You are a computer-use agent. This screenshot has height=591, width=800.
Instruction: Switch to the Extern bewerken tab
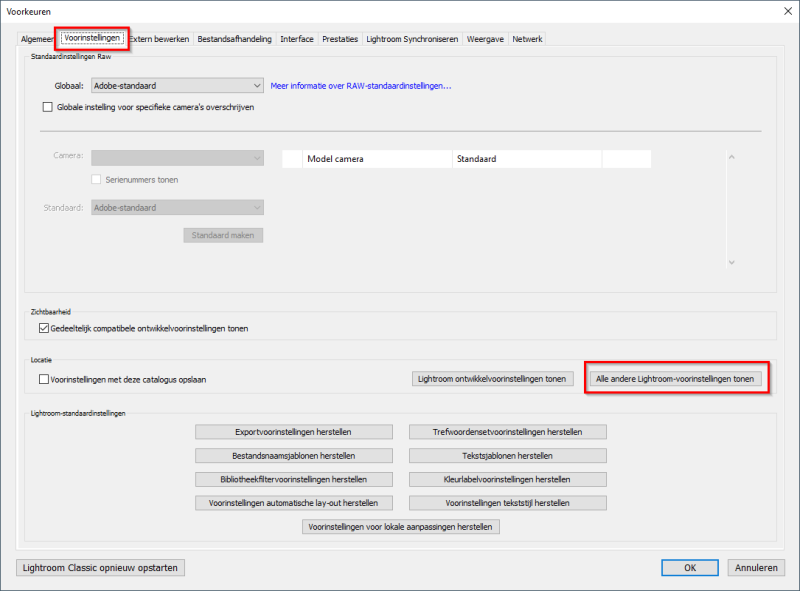(x=160, y=39)
